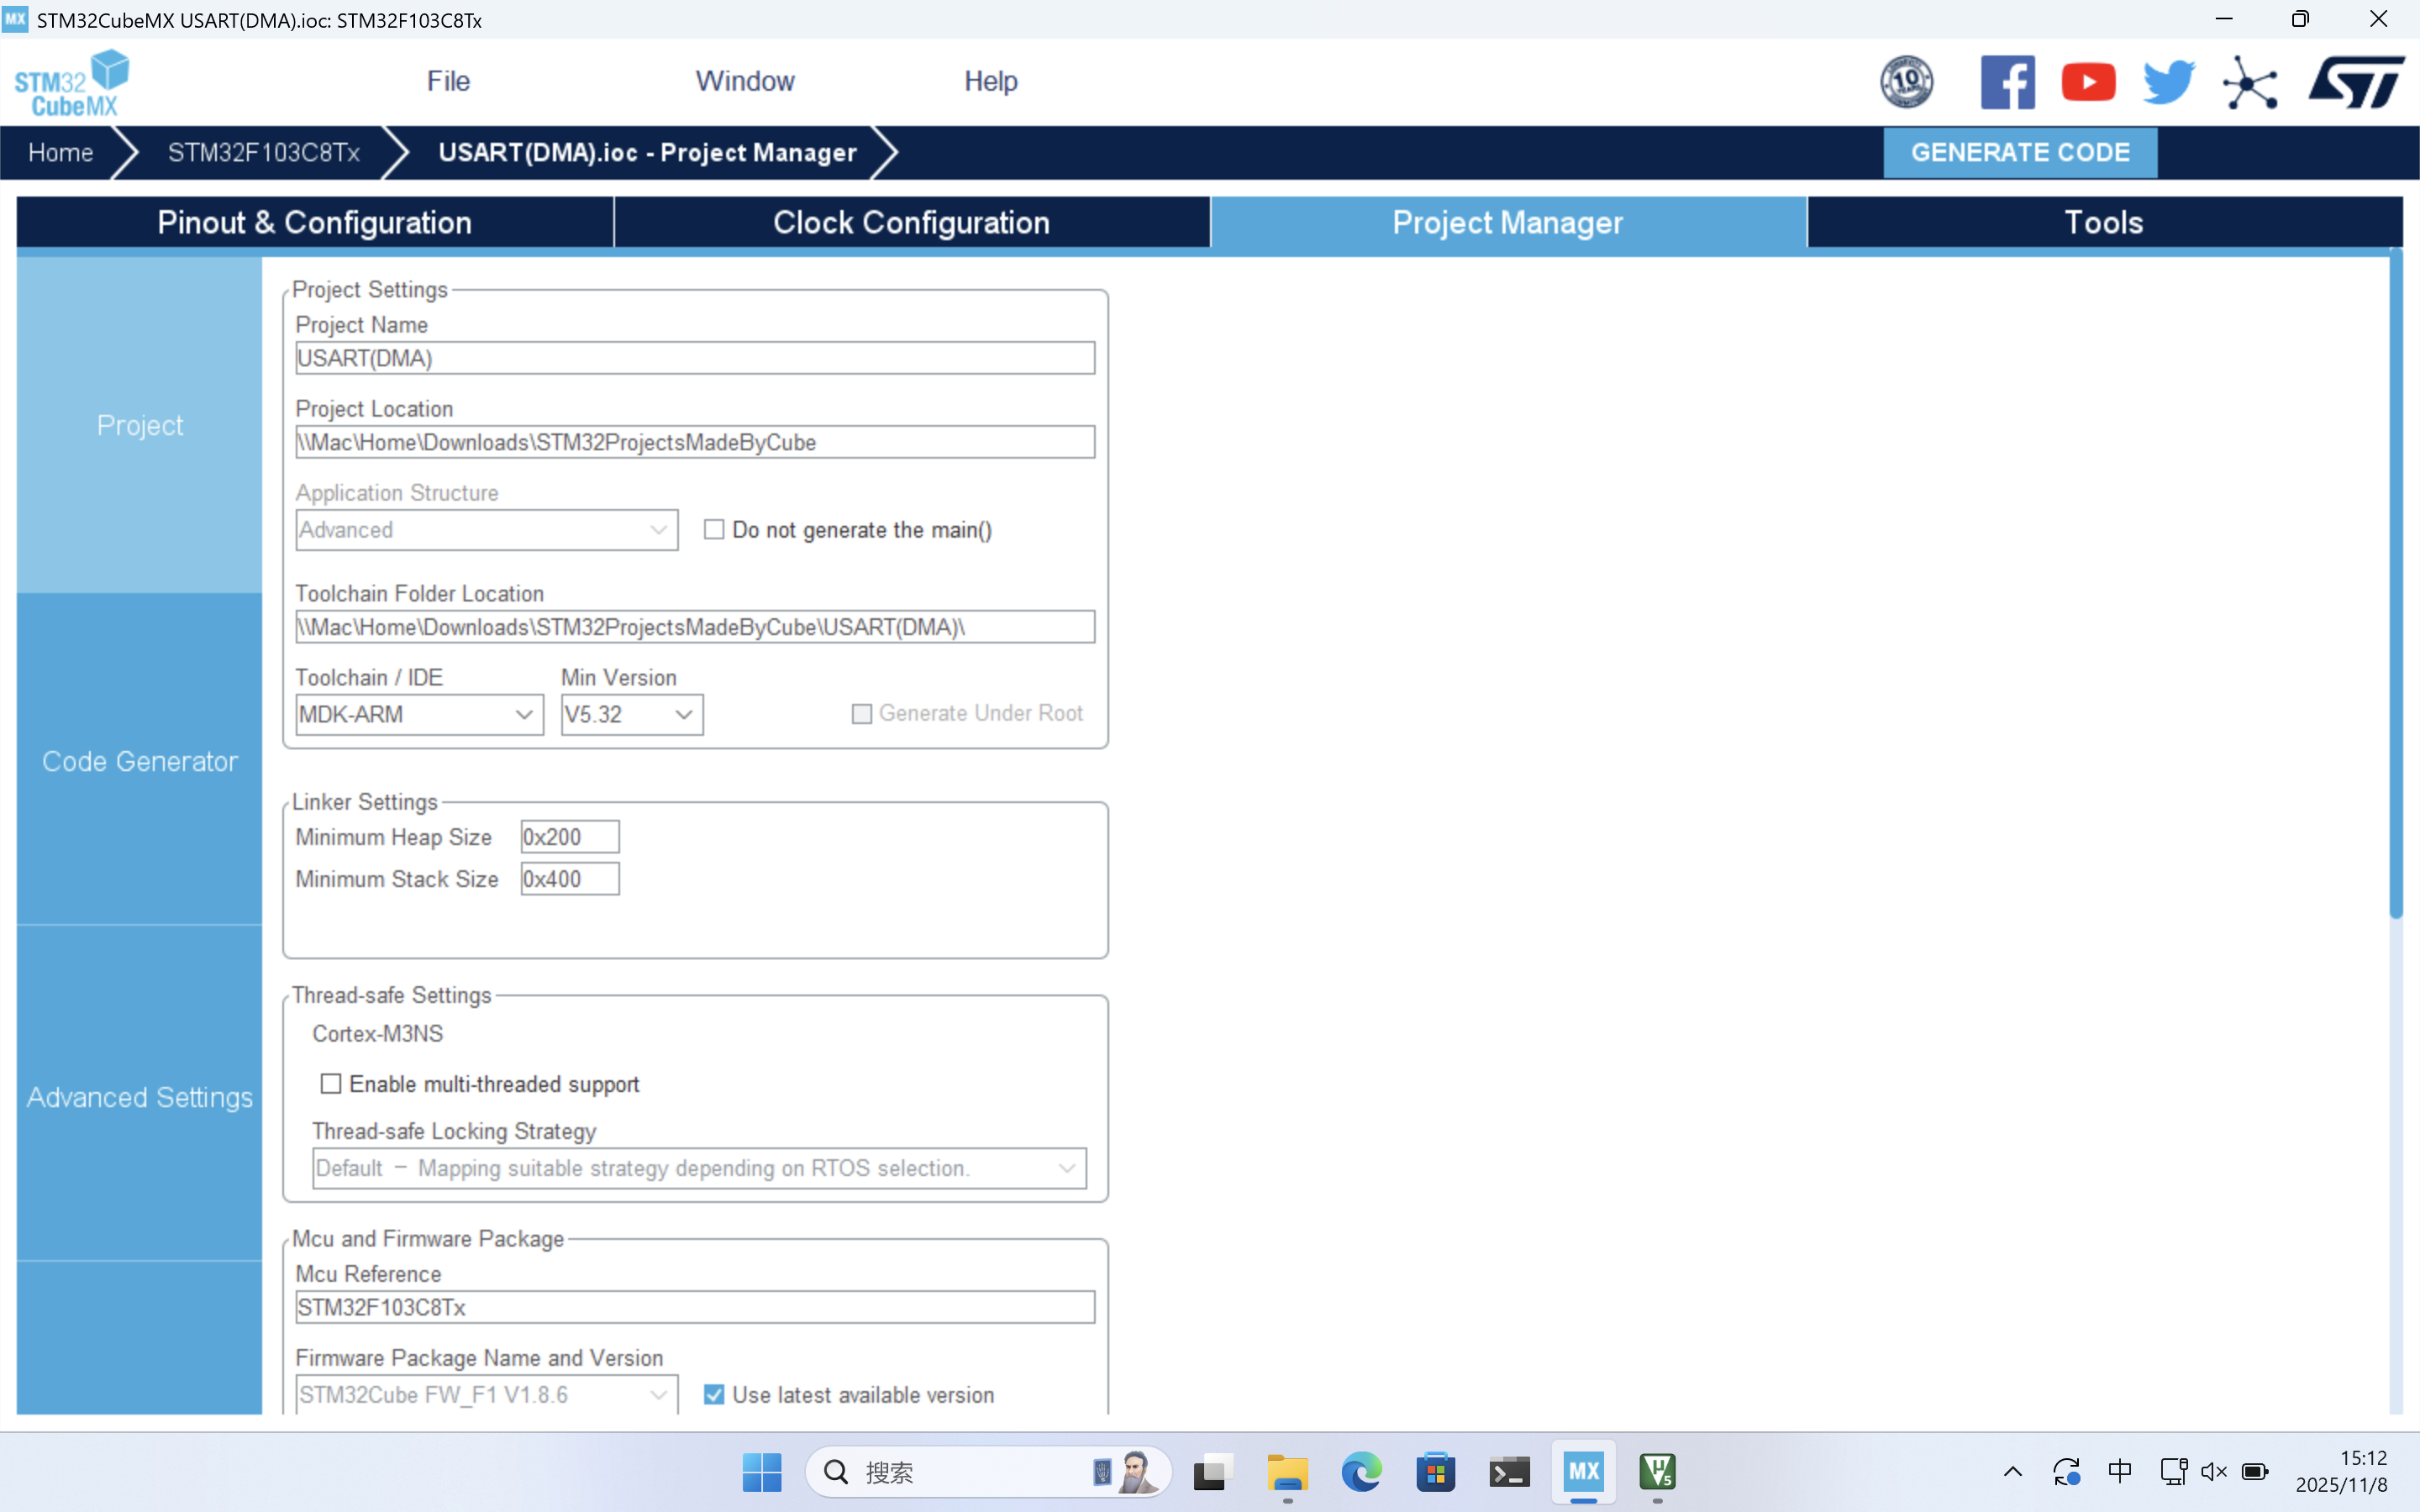Expand the Thread-safe Locking Strategy dropdown
The image size is (2420, 1512).
coord(699,1168)
